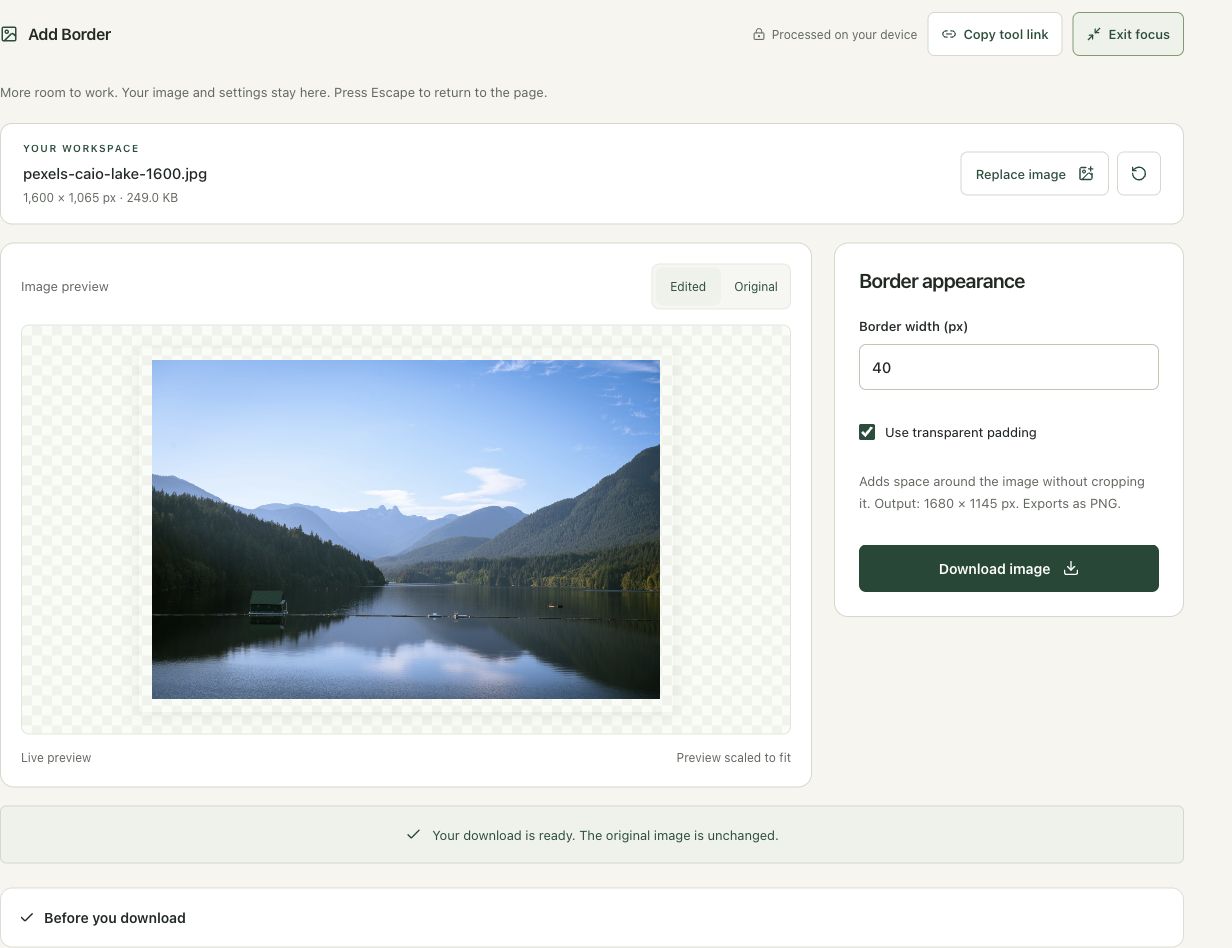Click the collapse arrows icon in Exit focus

(x=1094, y=34)
